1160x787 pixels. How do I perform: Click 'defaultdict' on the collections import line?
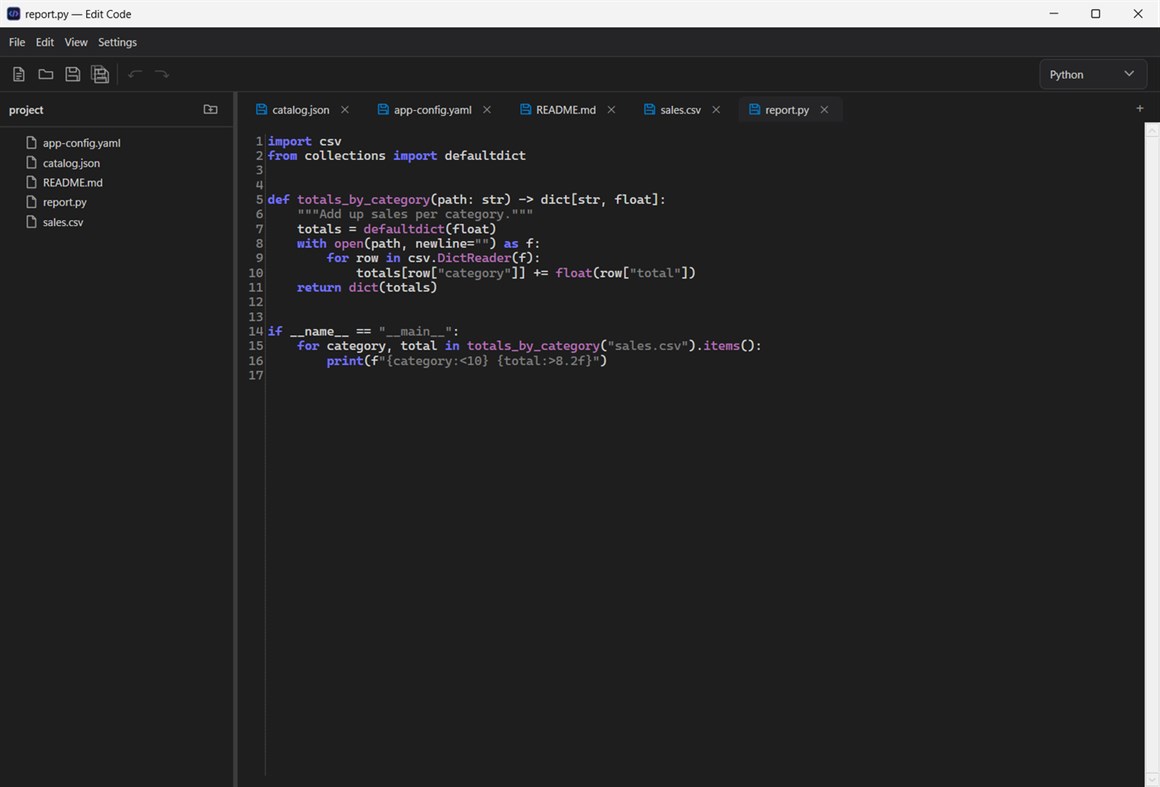tap(485, 155)
